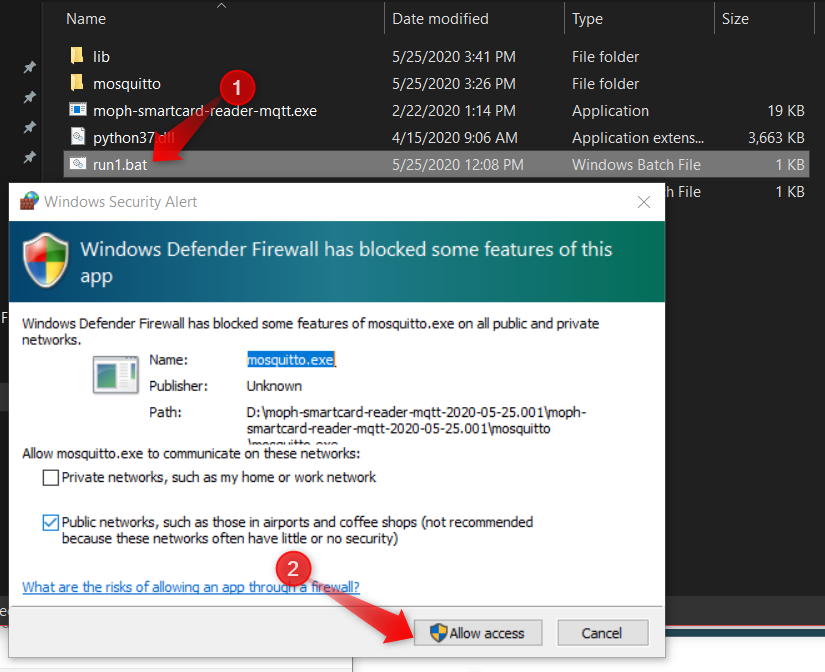
Task: Click the pin icon beside the moph-smartcard-reader row
Action: (x=30, y=127)
